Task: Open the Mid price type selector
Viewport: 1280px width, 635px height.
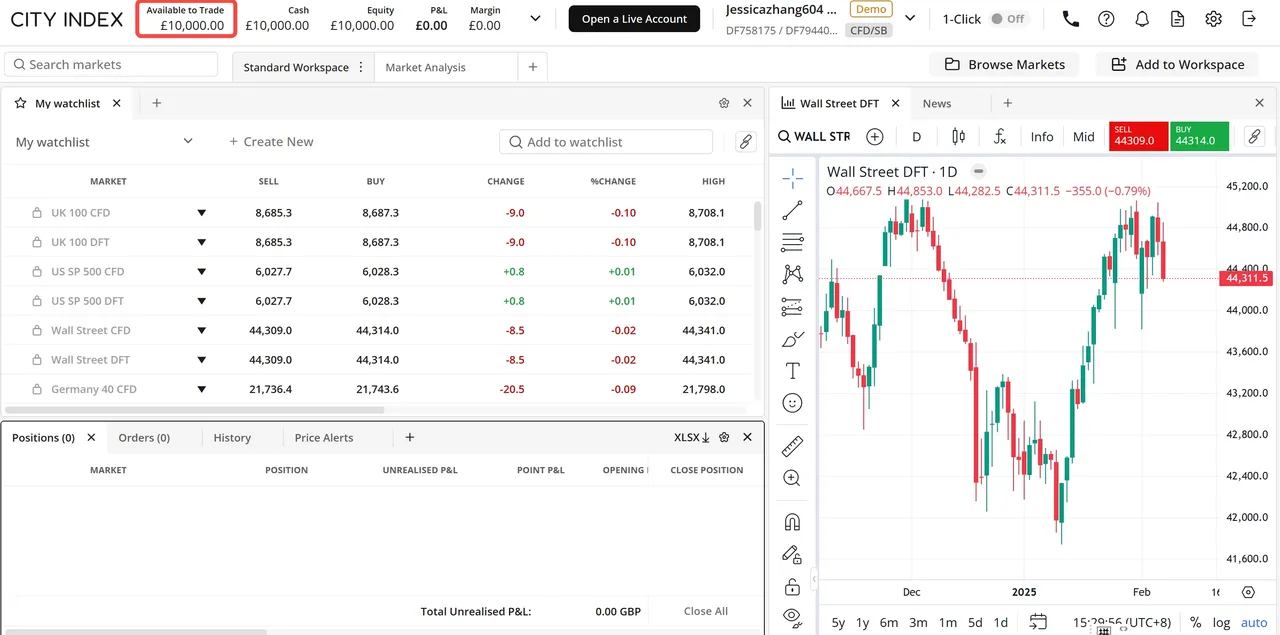Action: tap(1084, 136)
